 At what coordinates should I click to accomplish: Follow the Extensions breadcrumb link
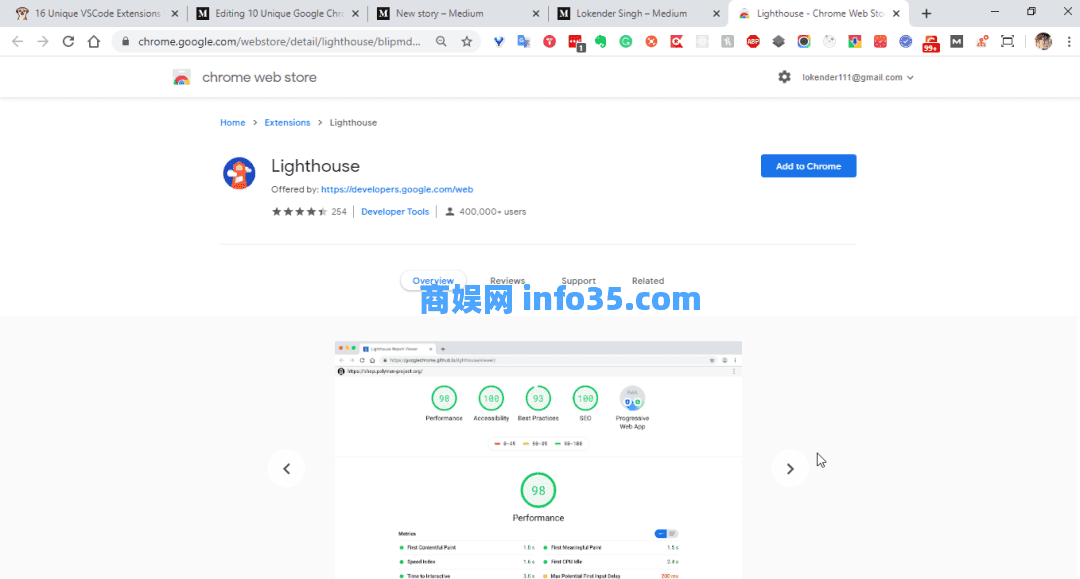coord(287,123)
